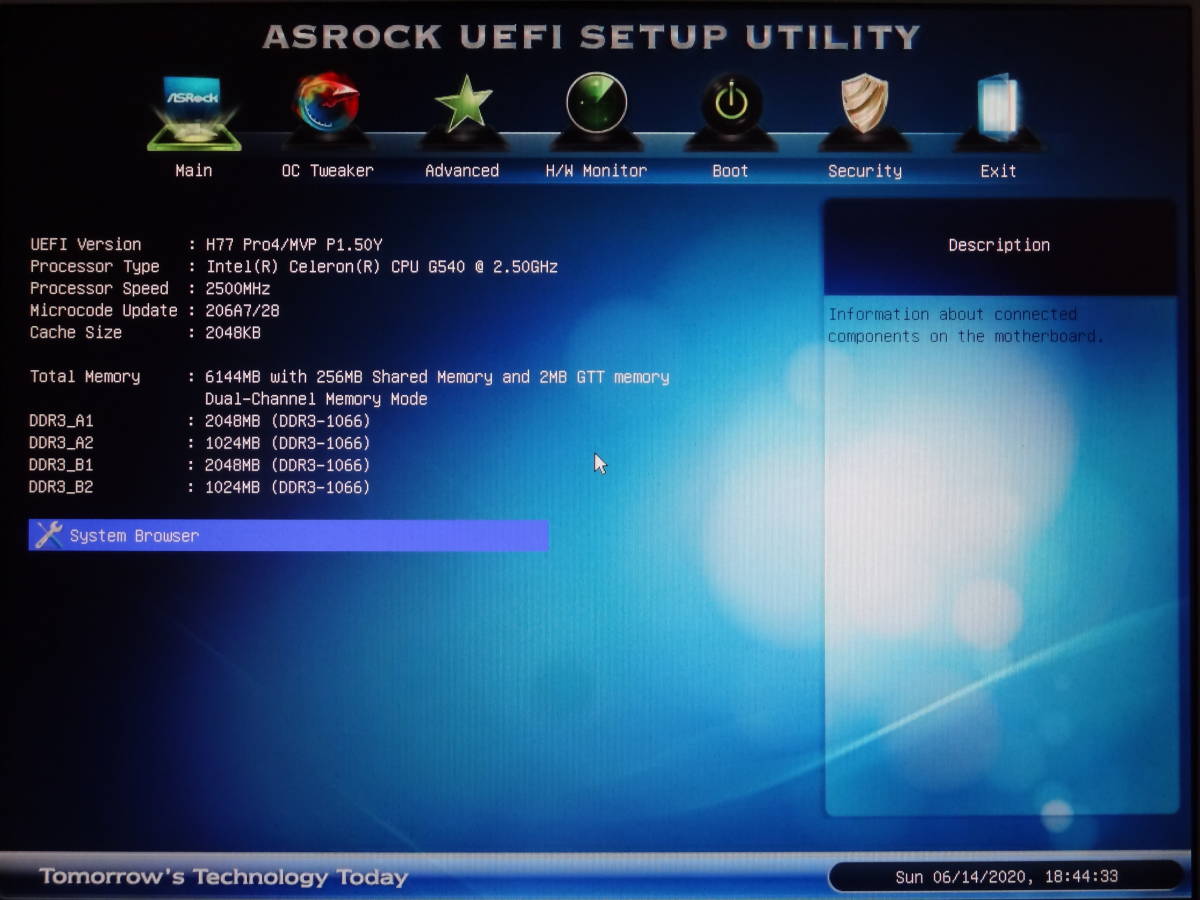Click the 'Information about connected components' description text

coord(966,325)
